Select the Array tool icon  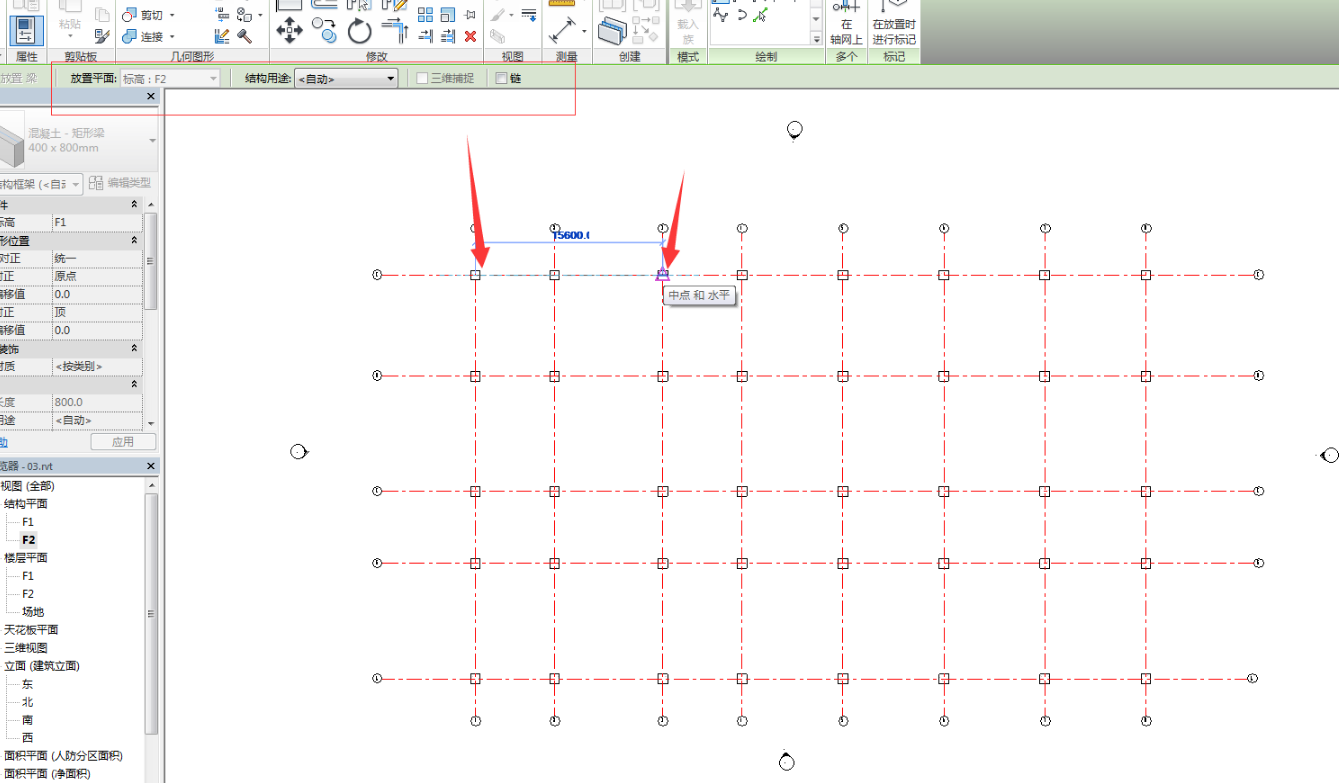point(426,15)
